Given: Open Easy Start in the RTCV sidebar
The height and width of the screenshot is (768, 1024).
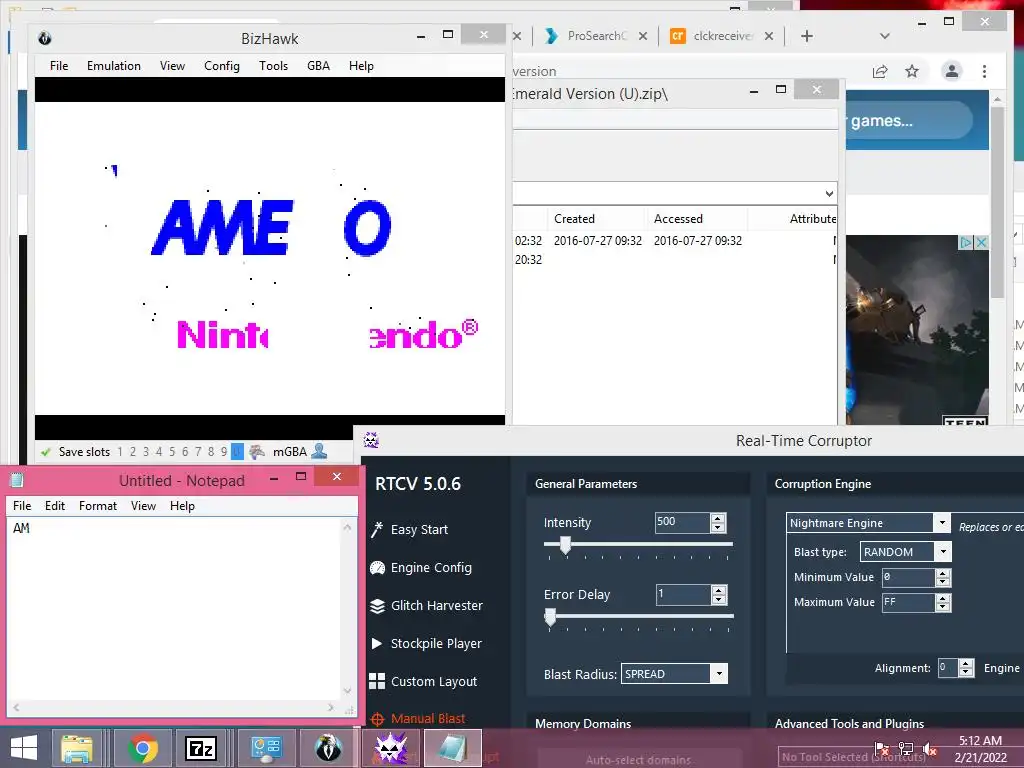Looking at the screenshot, I should pos(409,529).
